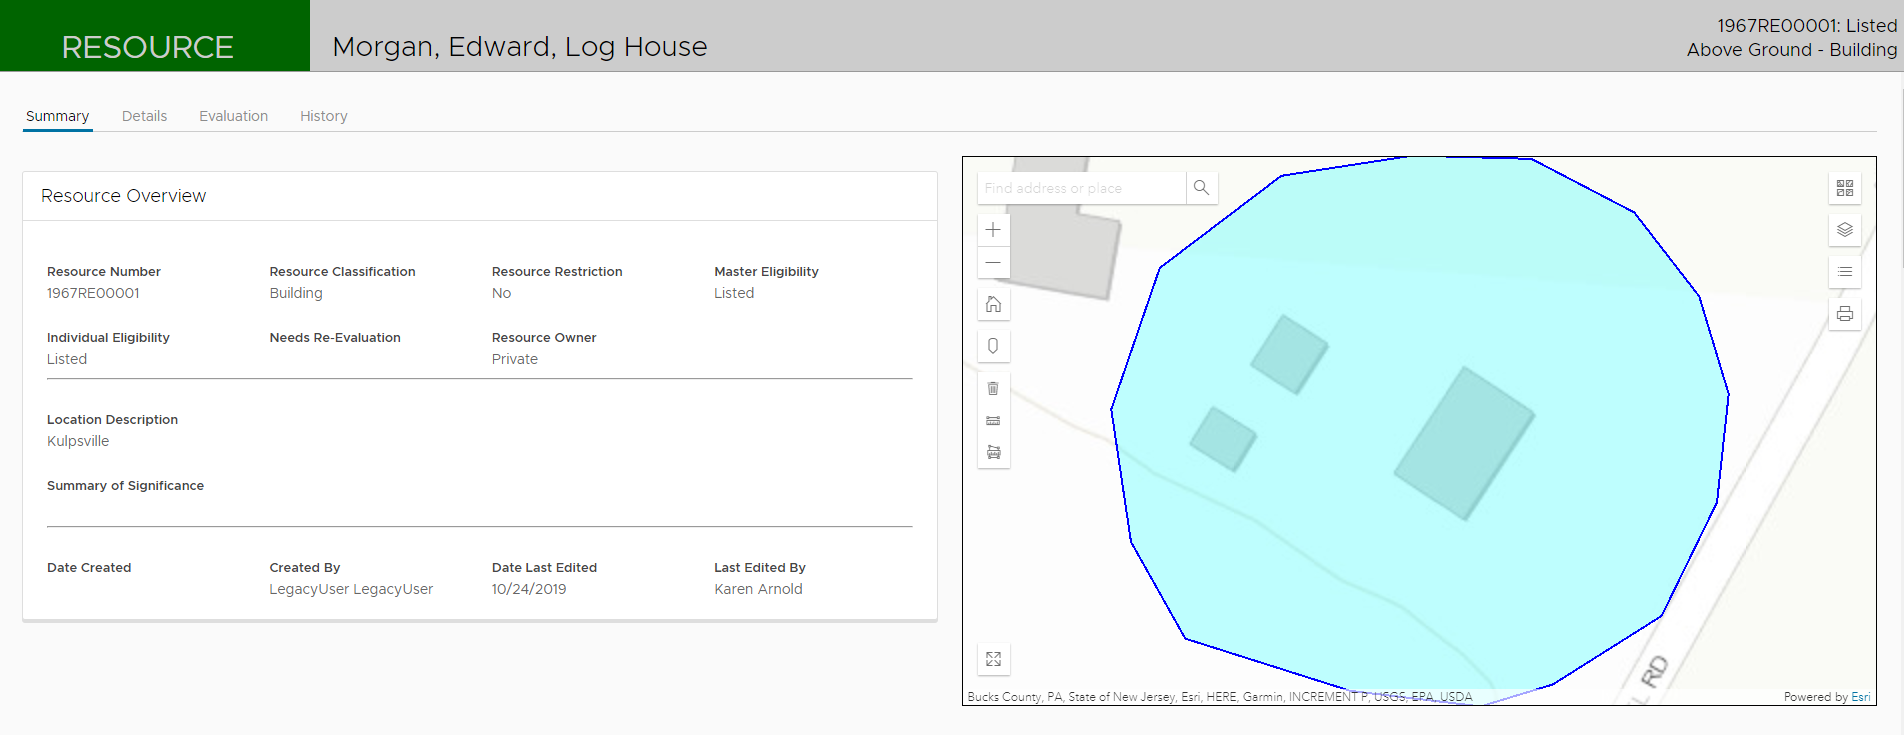Reset map to home extent
1904x735 pixels.
point(993,304)
